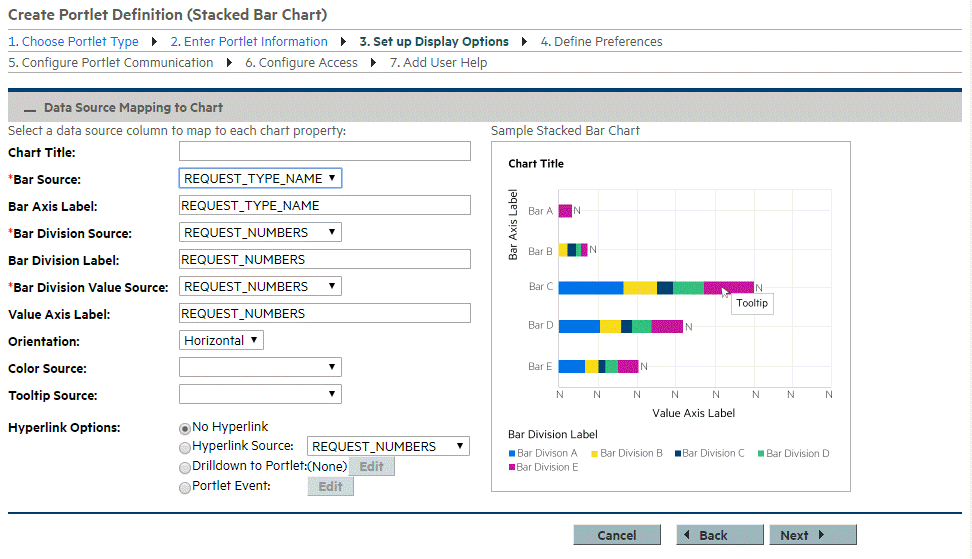Screen dimensions: 972x559
Task: Click the yellow Bar Division B legend swatch
Action: point(595,454)
